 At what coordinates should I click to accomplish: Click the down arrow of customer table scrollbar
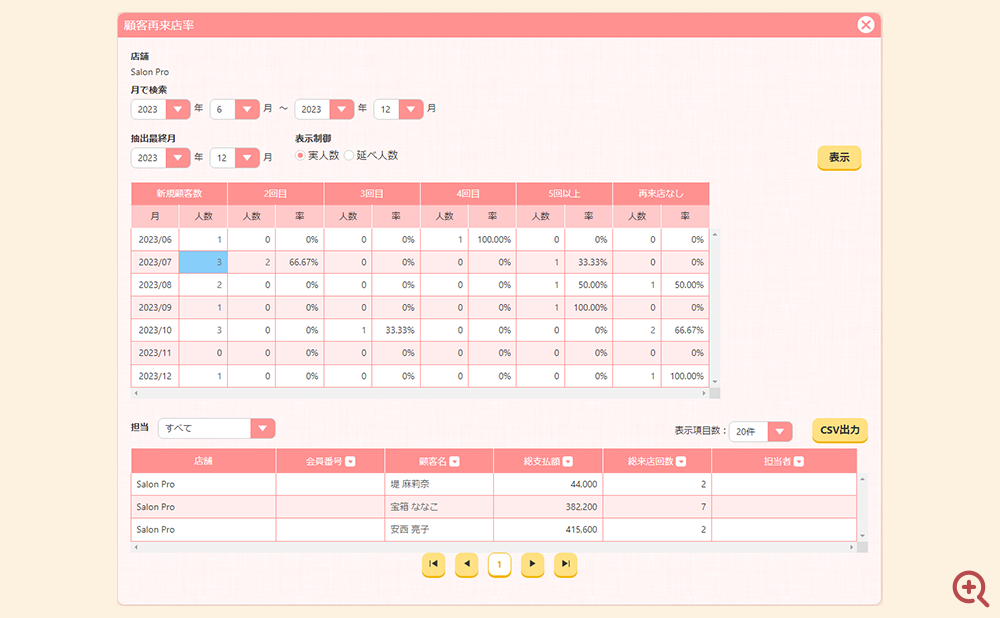(x=862, y=536)
